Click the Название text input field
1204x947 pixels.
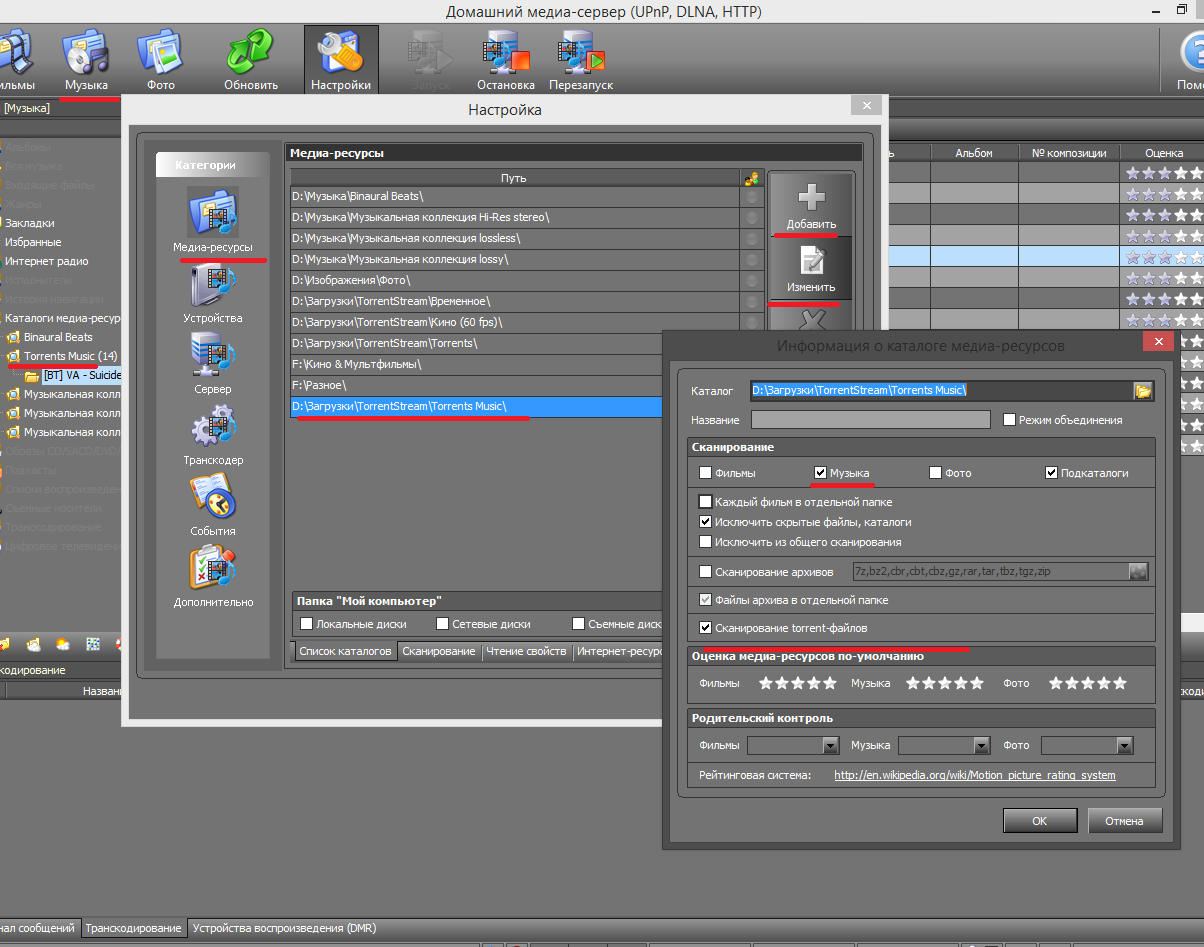(x=870, y=420)
